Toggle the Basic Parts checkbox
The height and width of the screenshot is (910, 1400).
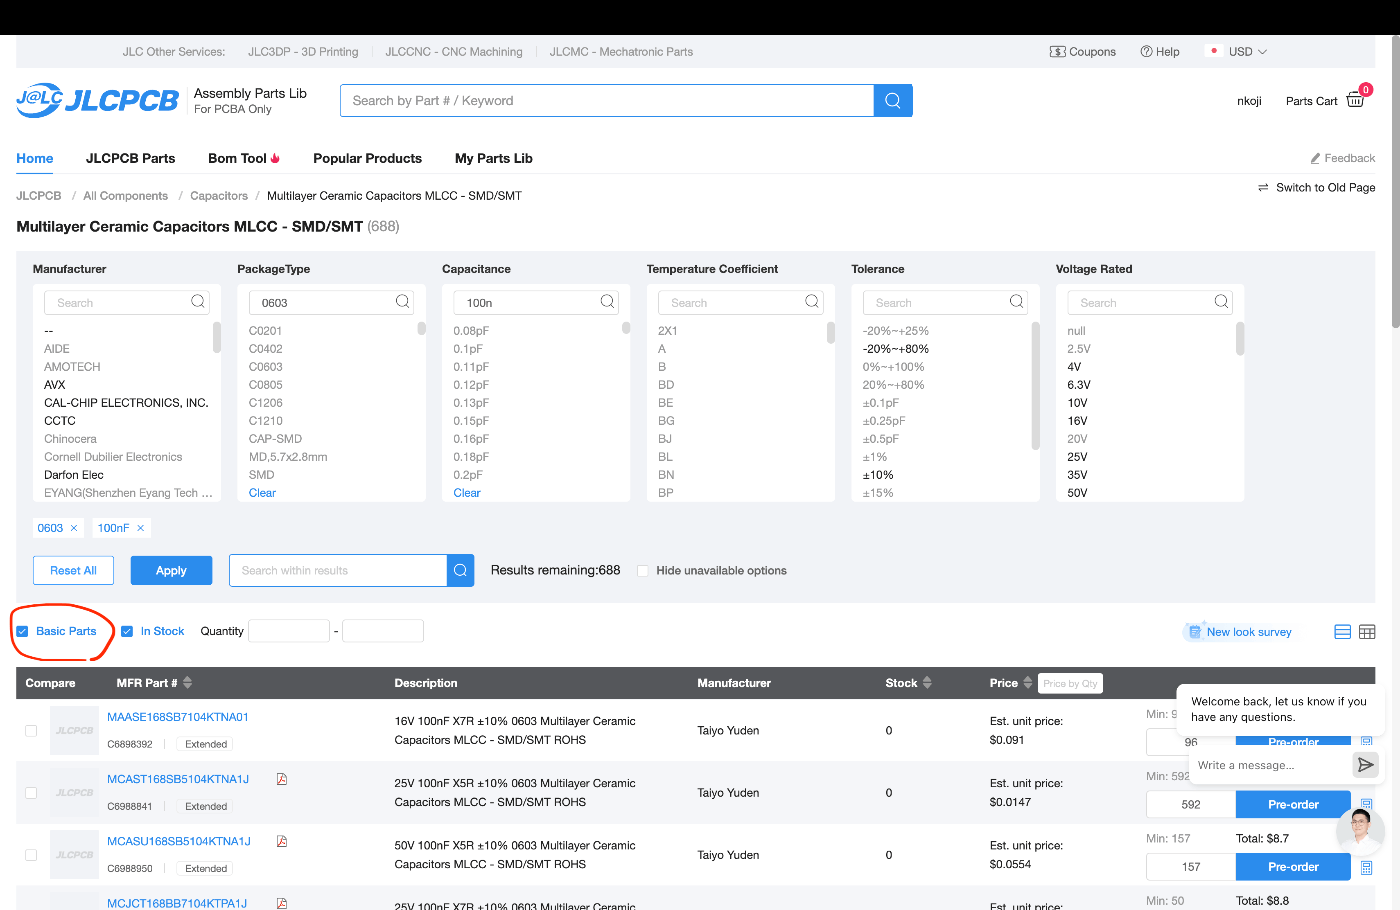tap(22, 631)
